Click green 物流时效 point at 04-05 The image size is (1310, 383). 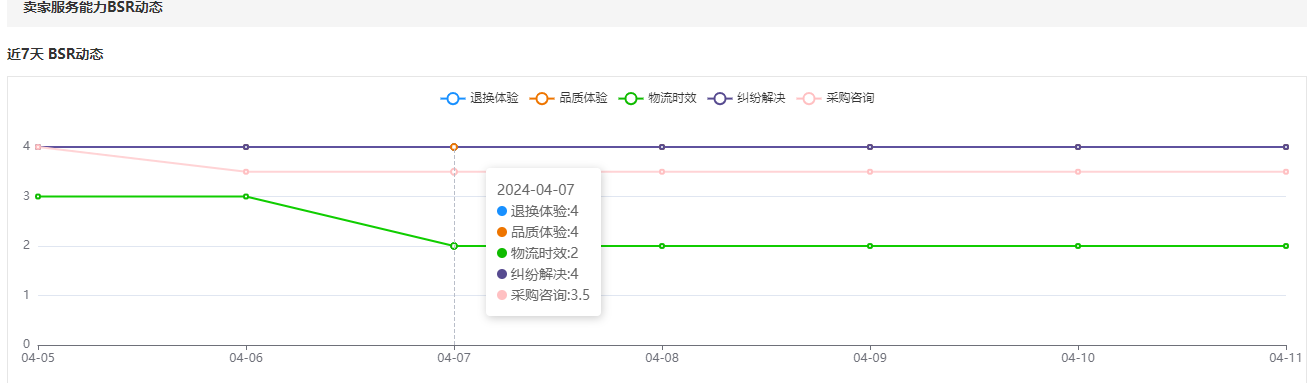(x=38, y=196)
